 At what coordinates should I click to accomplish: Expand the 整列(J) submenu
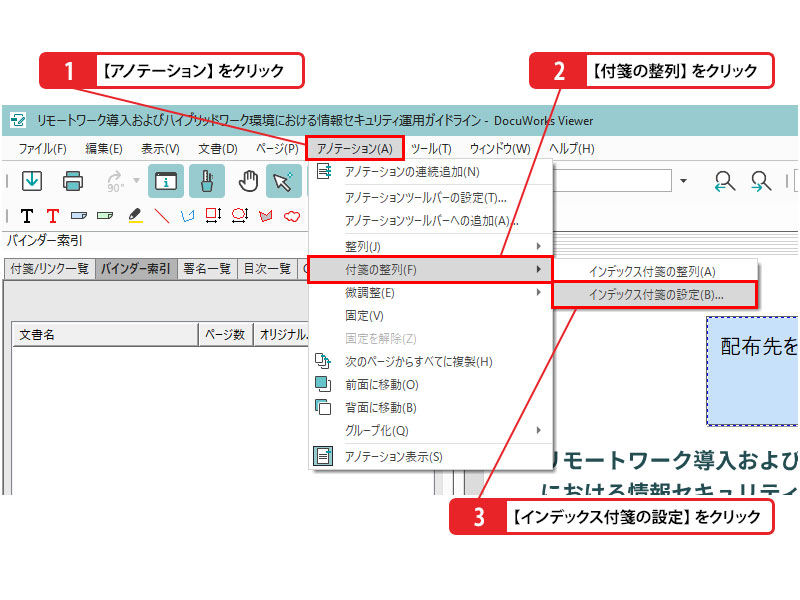click(431, 246)
